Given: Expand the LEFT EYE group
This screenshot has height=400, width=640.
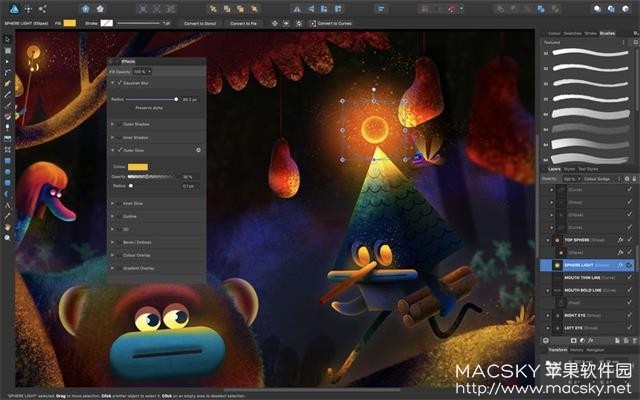Looking at the screenshot, I should coord(548,328).
